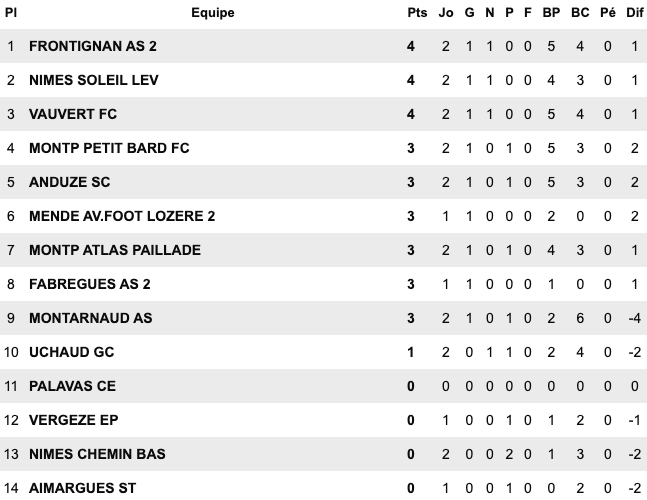Screen dimensions: 647x500
Task: Click the NIMES CHEMIN BAS team name
Action: coord(97,454)
